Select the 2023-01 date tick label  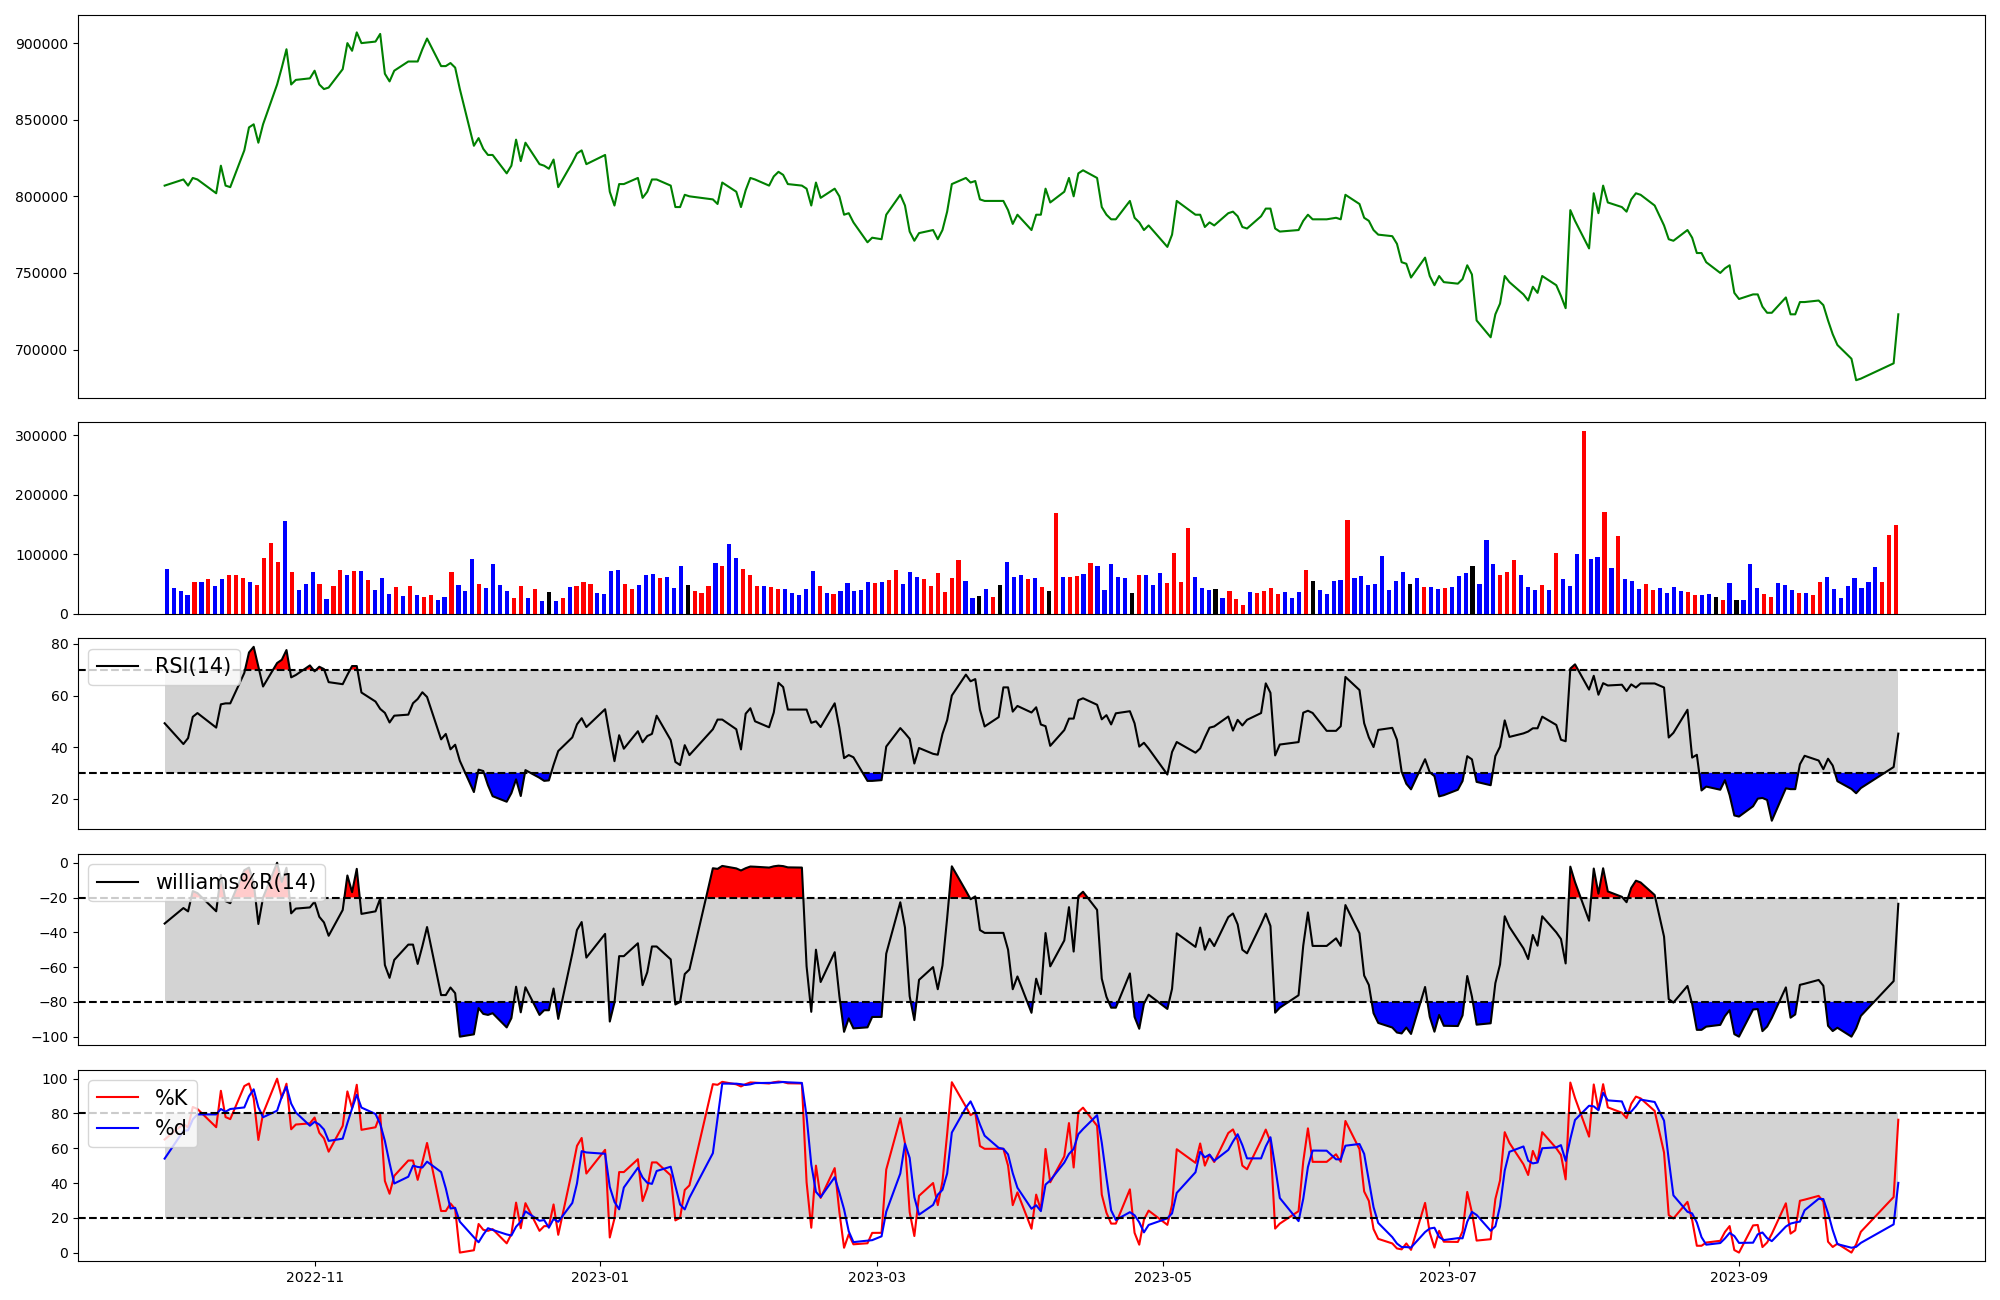coord(600,1277)
